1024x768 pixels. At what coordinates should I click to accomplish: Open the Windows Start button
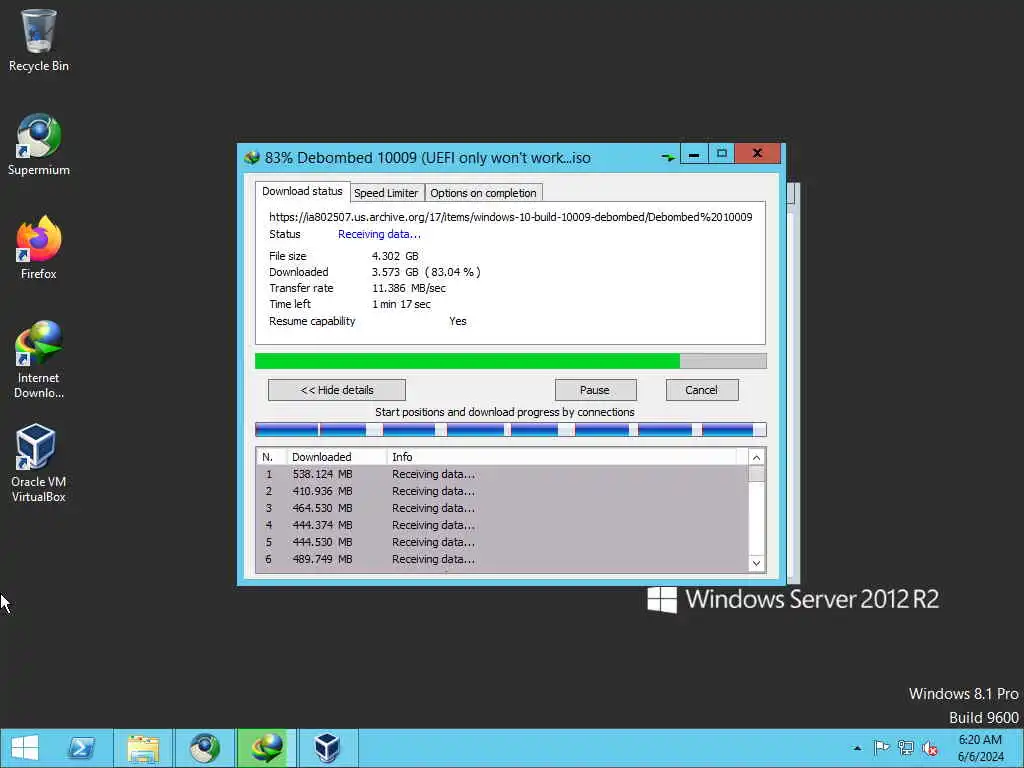pos(25,748)
